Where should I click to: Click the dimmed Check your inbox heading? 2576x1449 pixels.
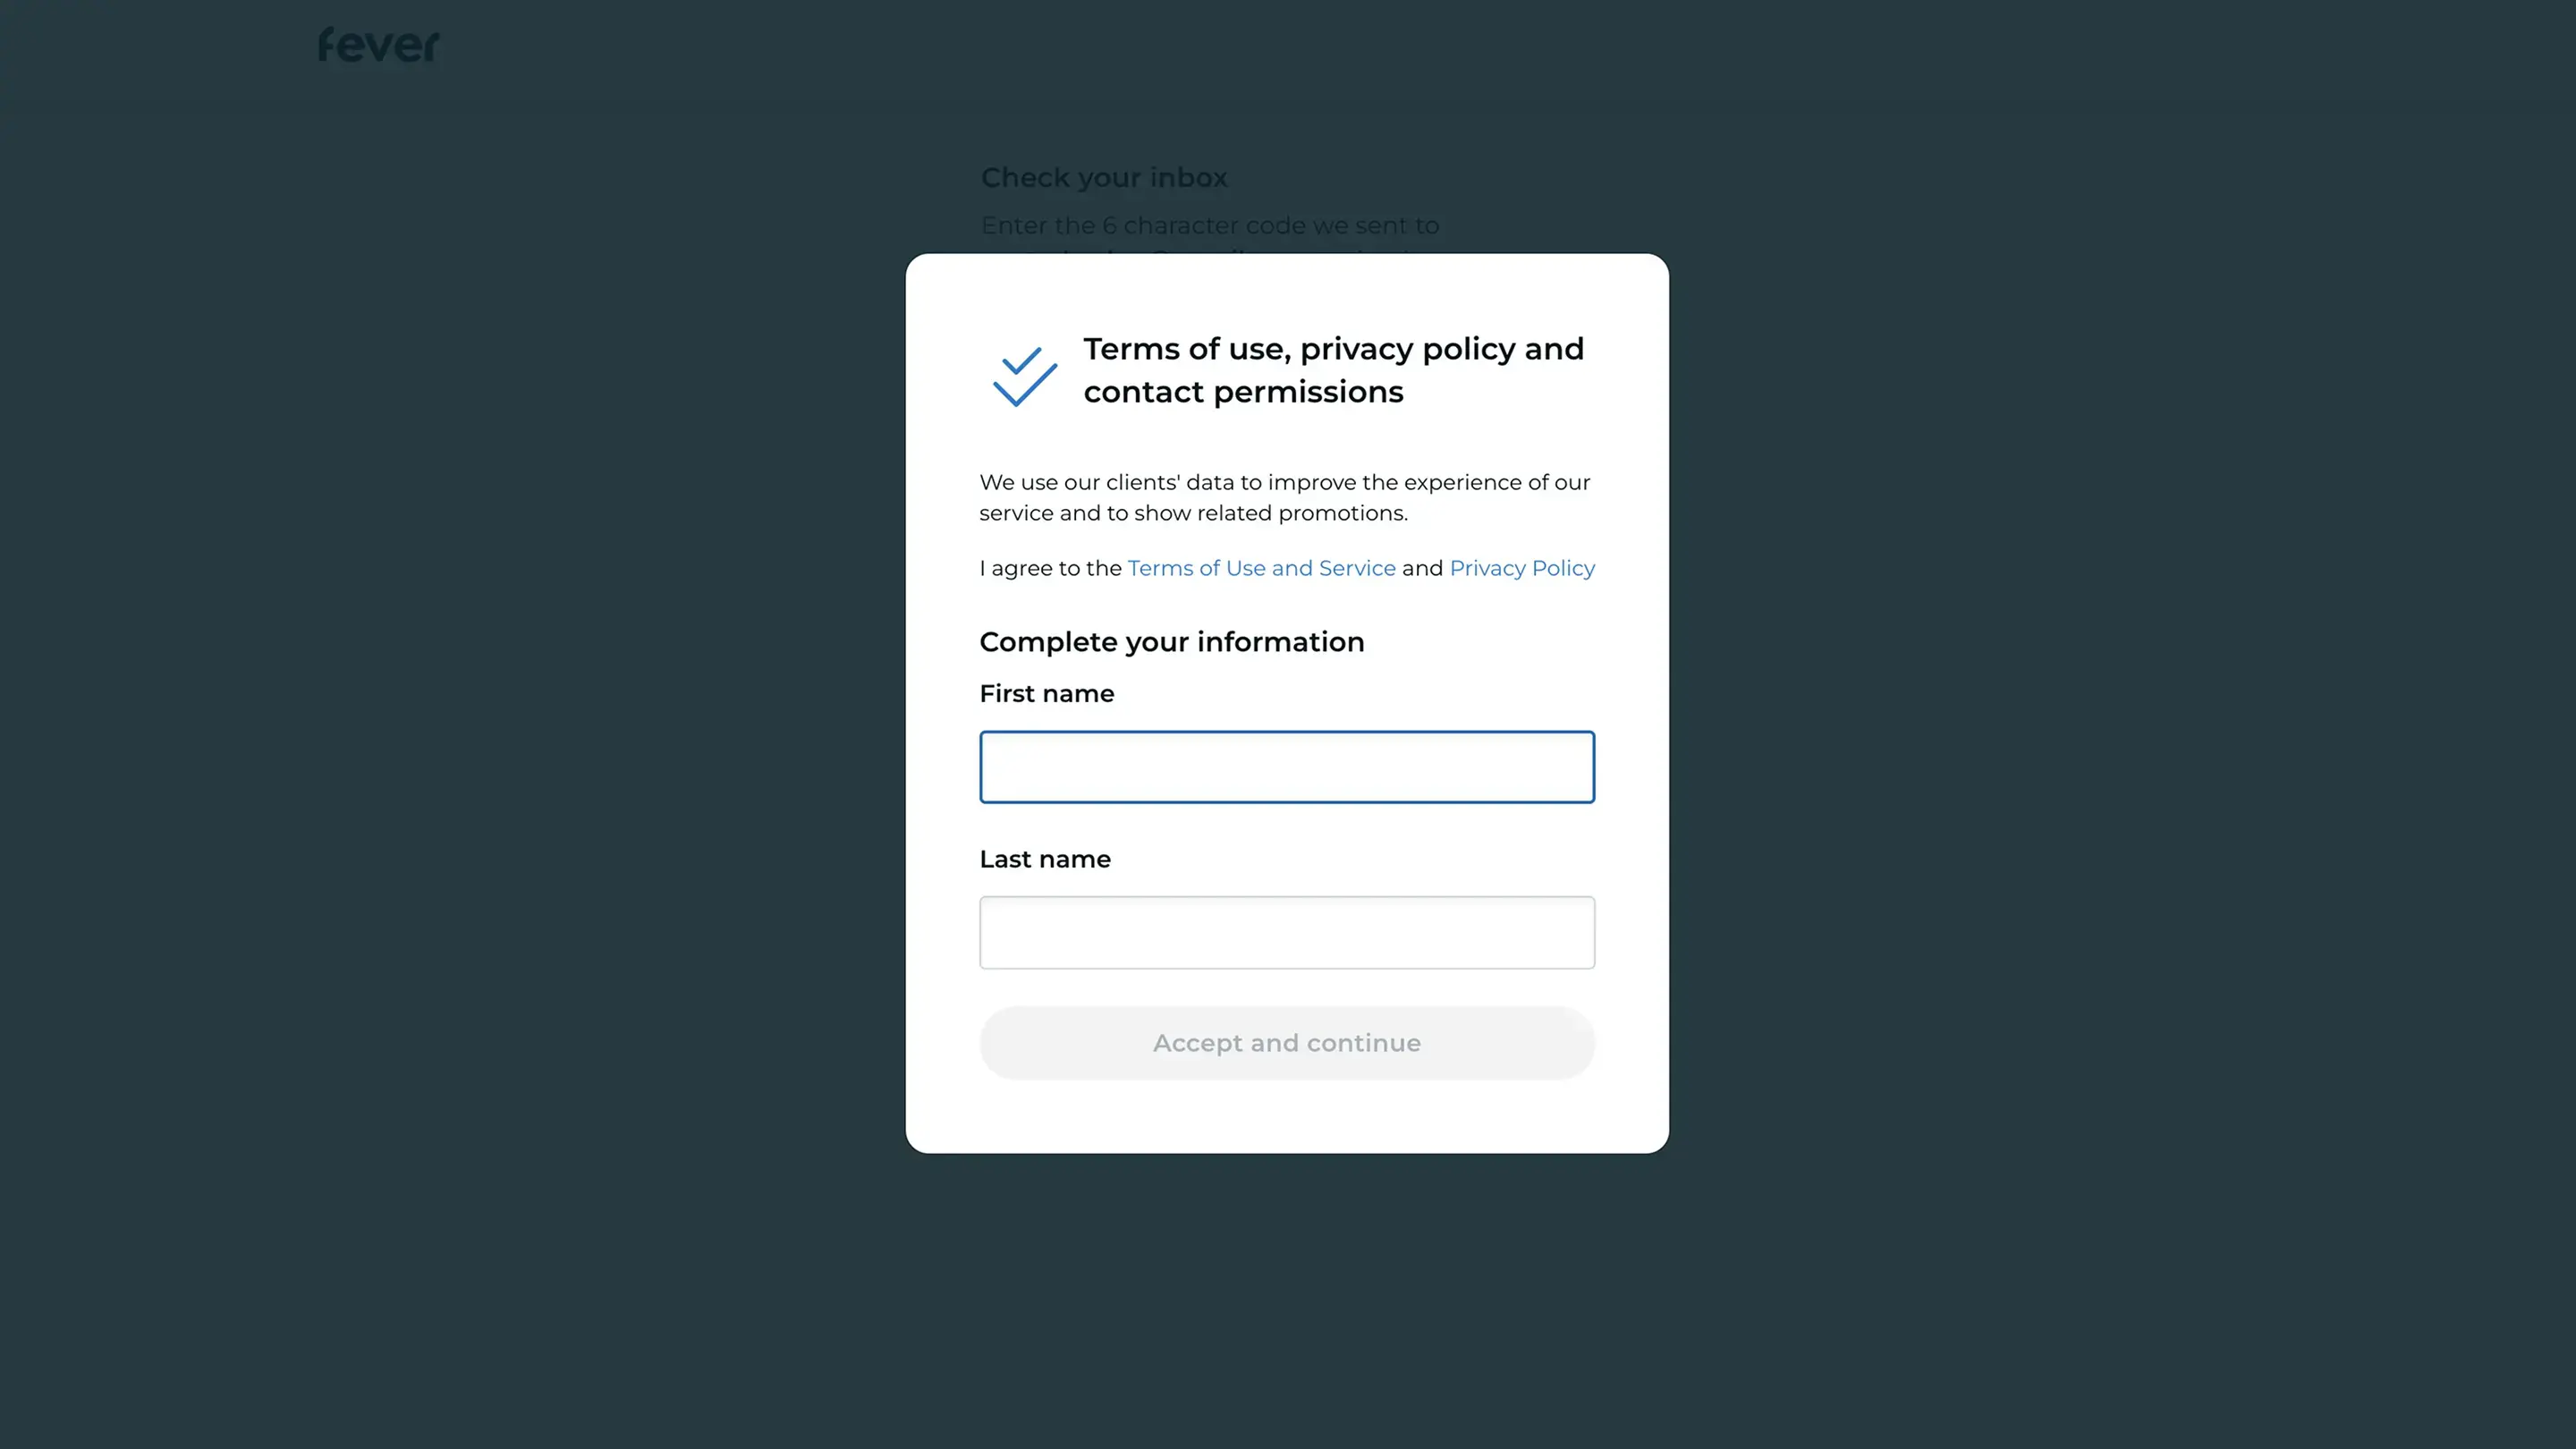(x=1103, y=178)
